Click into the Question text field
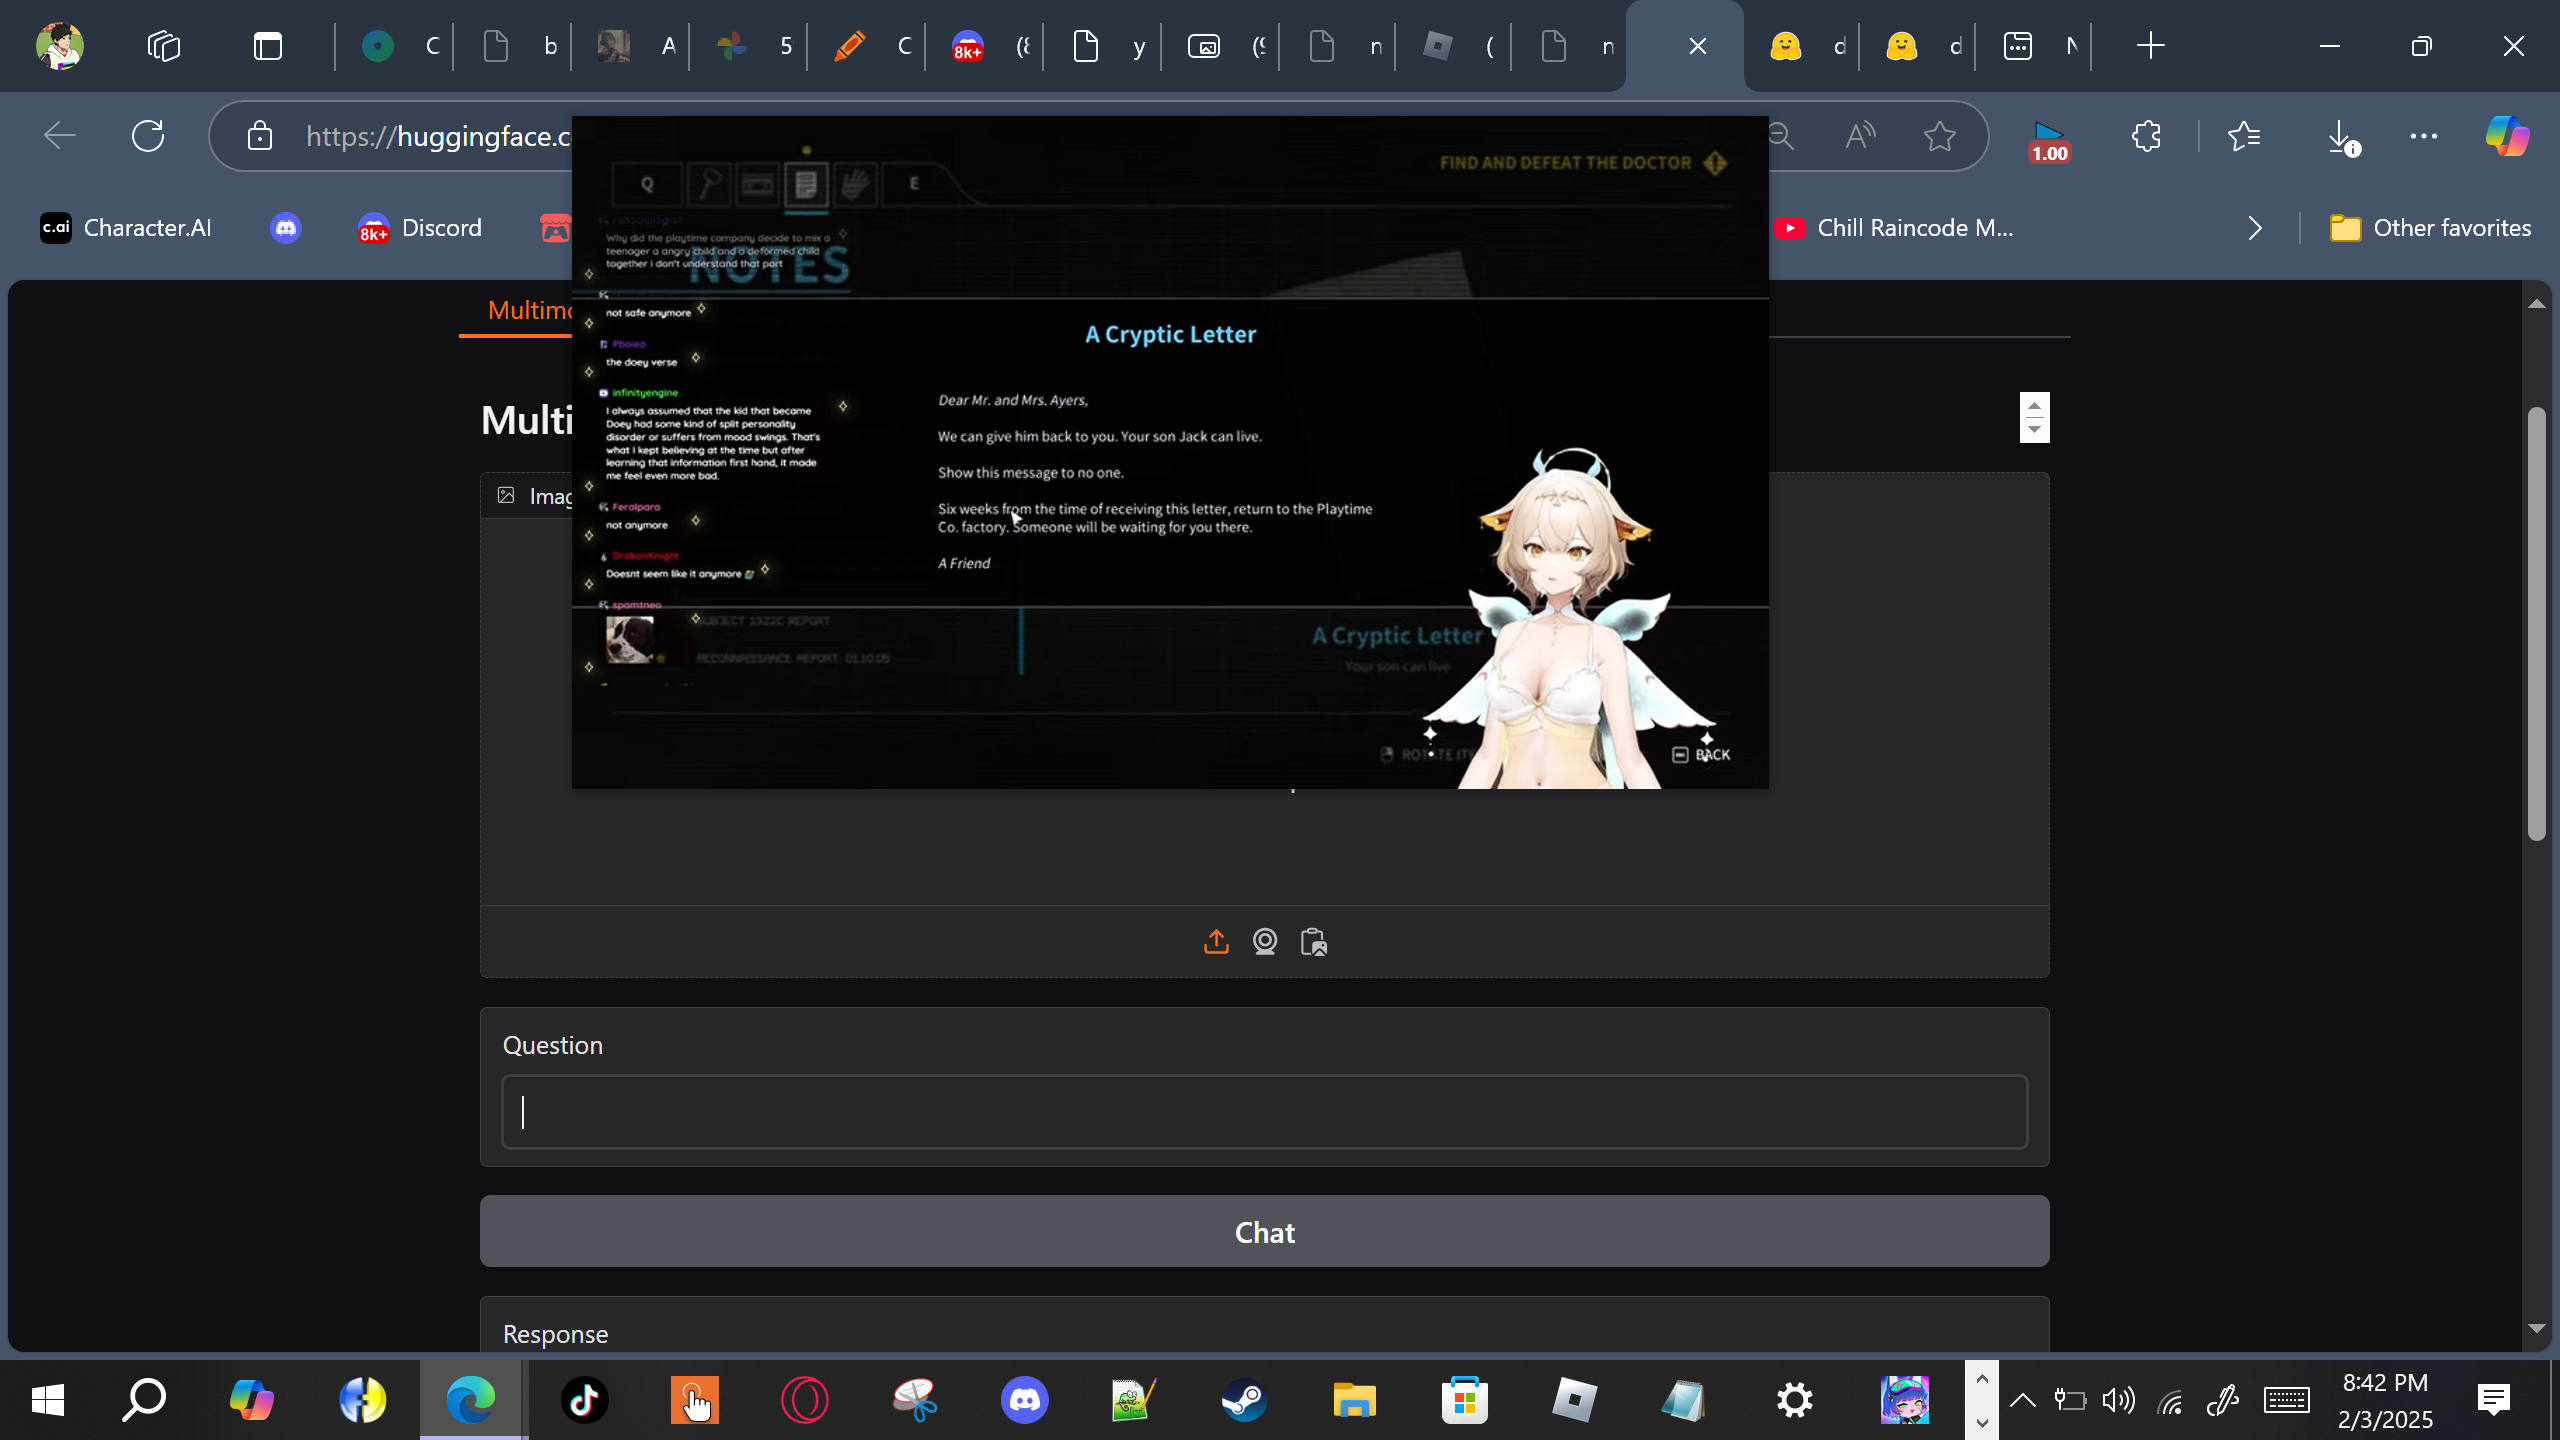The height and width of the screenshot is (1440, 2560). click(1265, 1112)
